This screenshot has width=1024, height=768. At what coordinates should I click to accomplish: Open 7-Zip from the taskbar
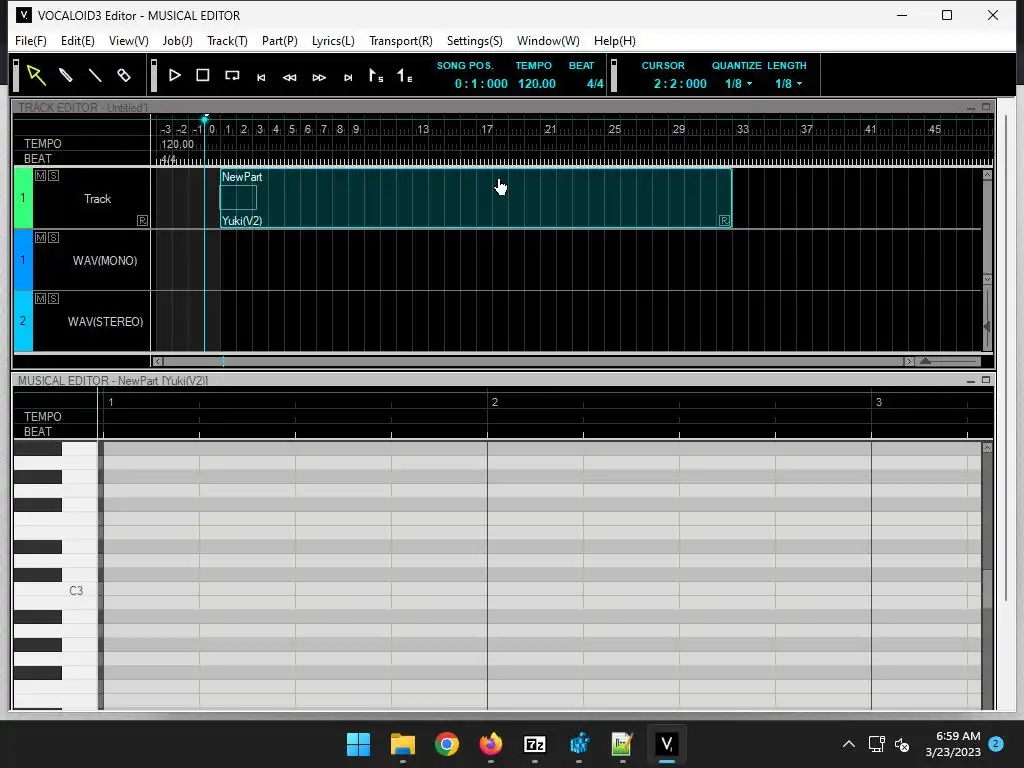(x=535, y=744)
